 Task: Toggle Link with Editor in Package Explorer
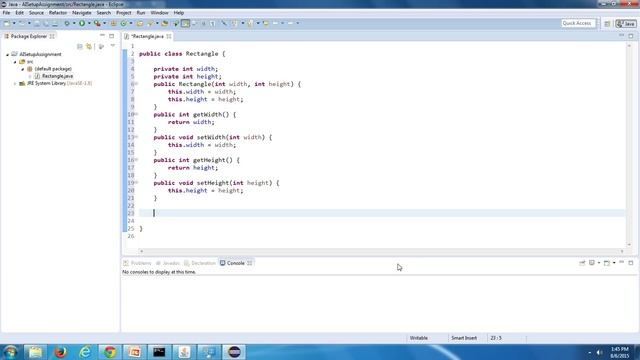pos(89,47)
